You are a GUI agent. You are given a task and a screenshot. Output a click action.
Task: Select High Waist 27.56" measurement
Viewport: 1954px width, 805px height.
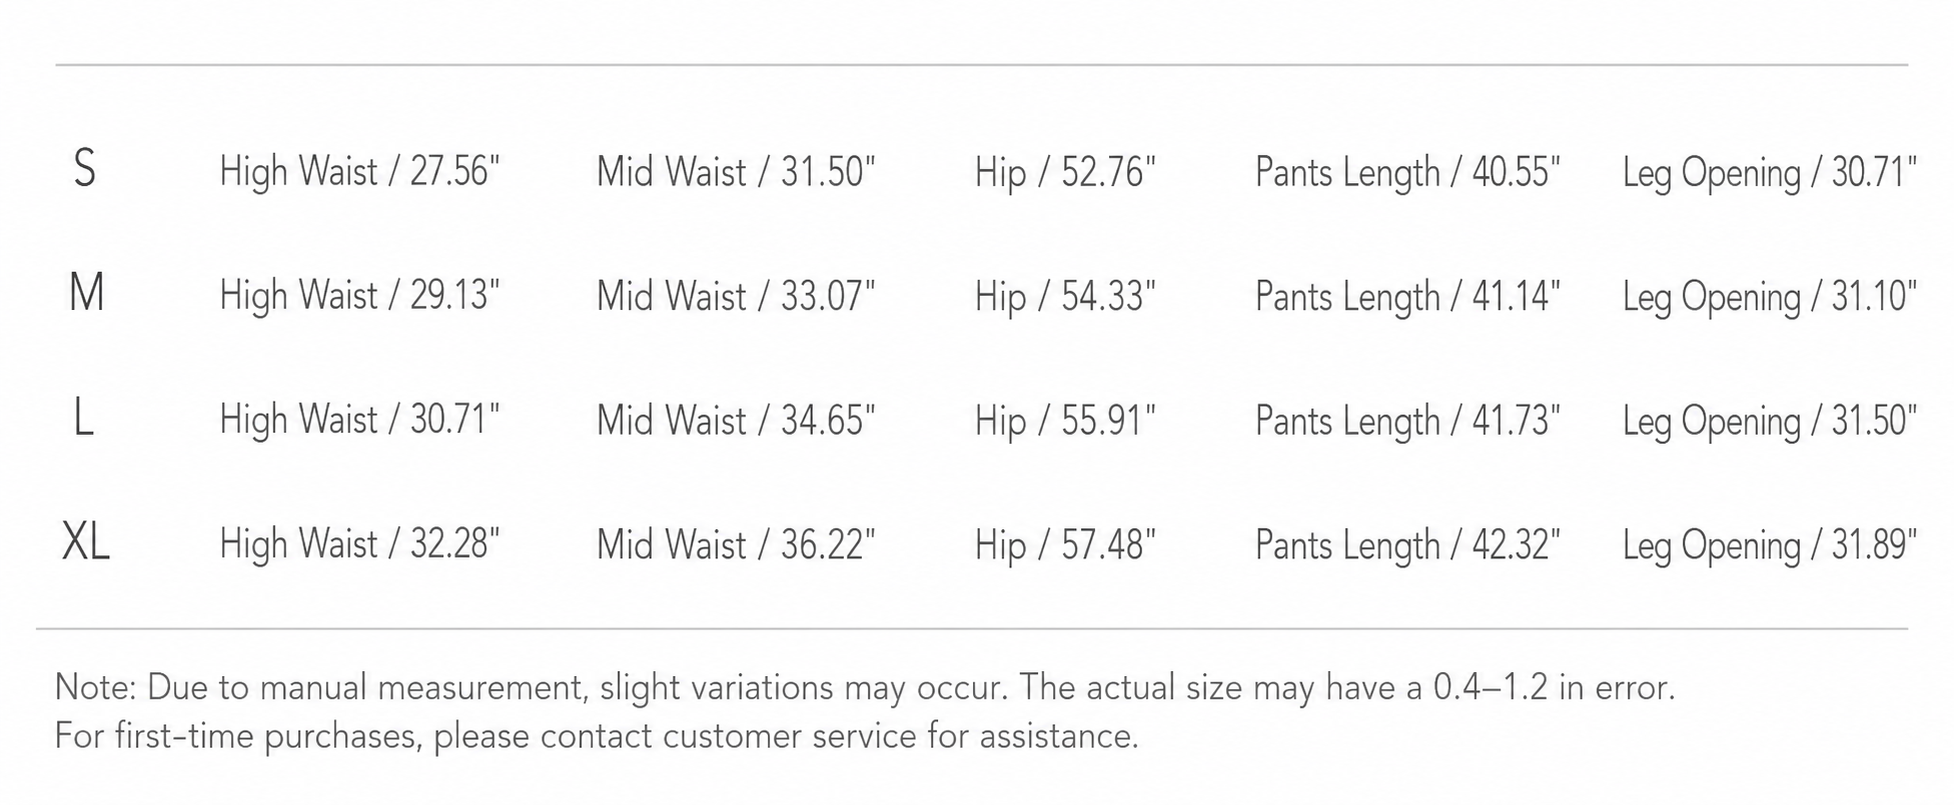pyautogui.click(x=360, y=172)
